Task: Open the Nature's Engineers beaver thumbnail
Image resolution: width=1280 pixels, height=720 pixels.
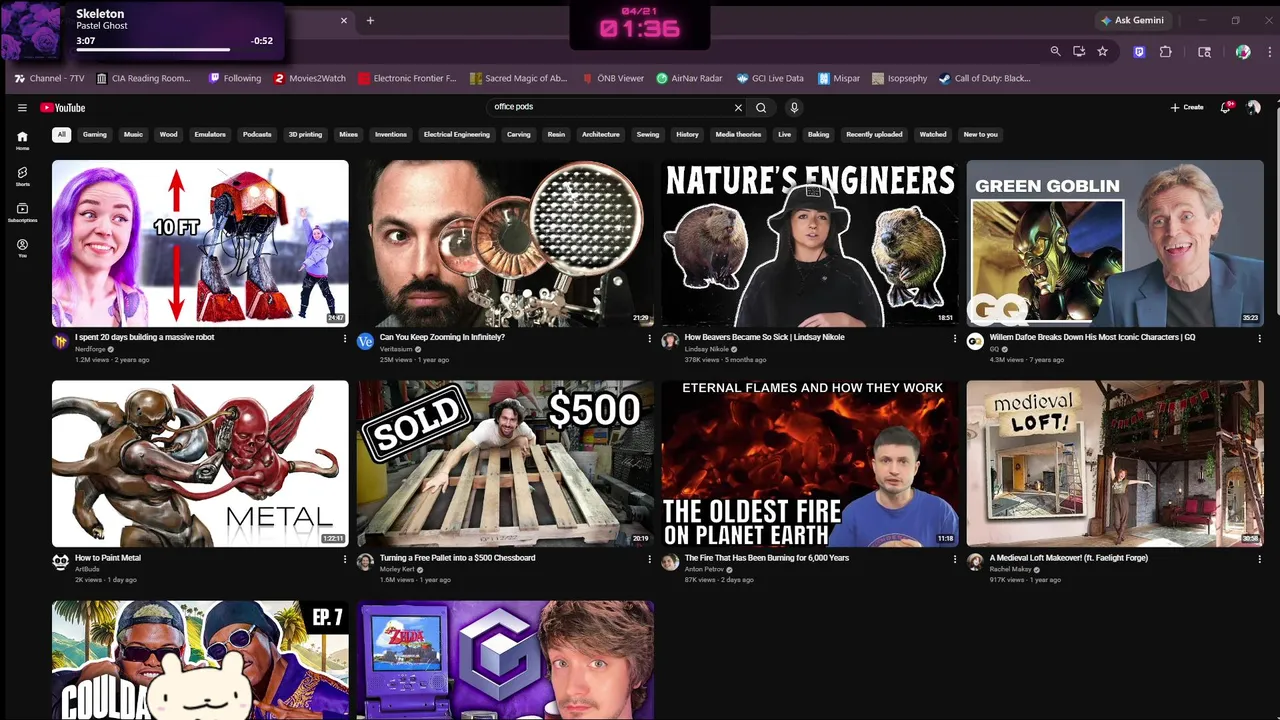Action: 810,243
